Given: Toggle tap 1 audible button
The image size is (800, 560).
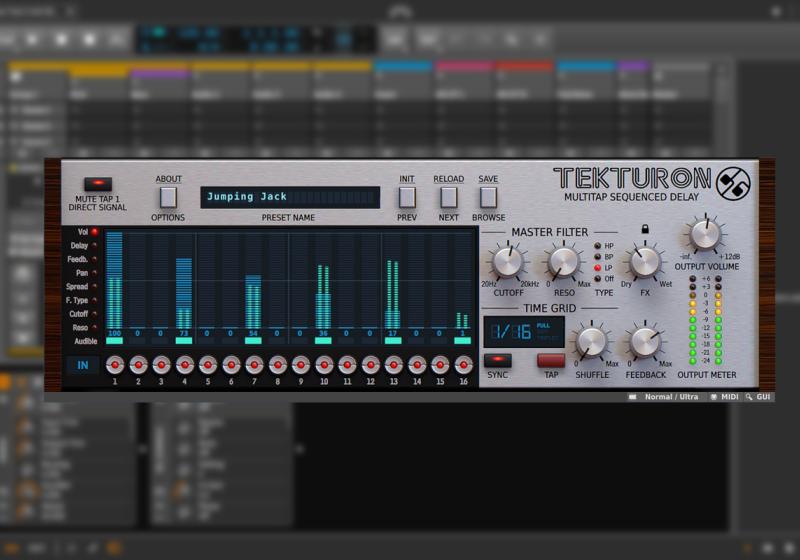Looking at the screenshot, I should click(x=114, y=341).
